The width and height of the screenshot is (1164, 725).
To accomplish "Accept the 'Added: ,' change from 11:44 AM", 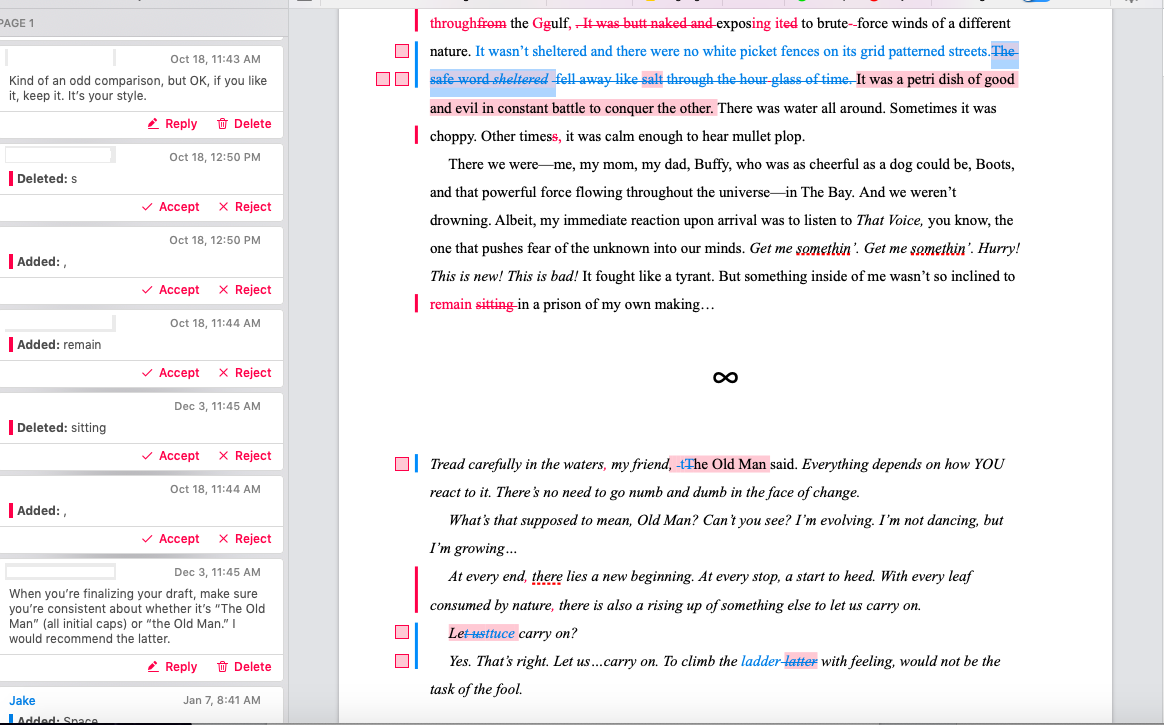I will 171,539.
